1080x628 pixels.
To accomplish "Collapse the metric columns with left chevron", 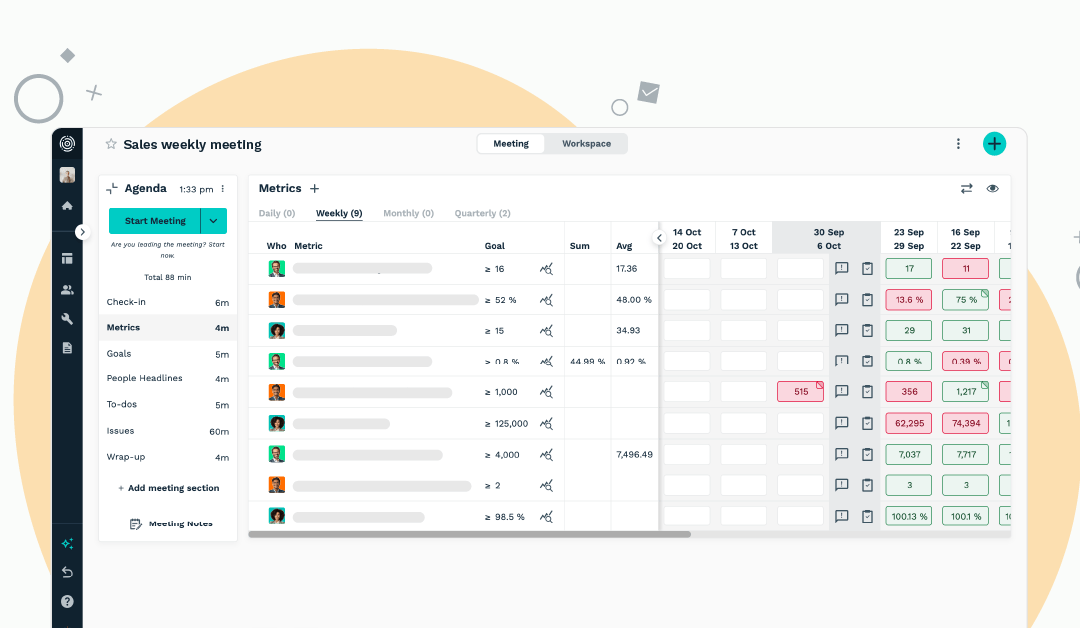I will (659, 238).
